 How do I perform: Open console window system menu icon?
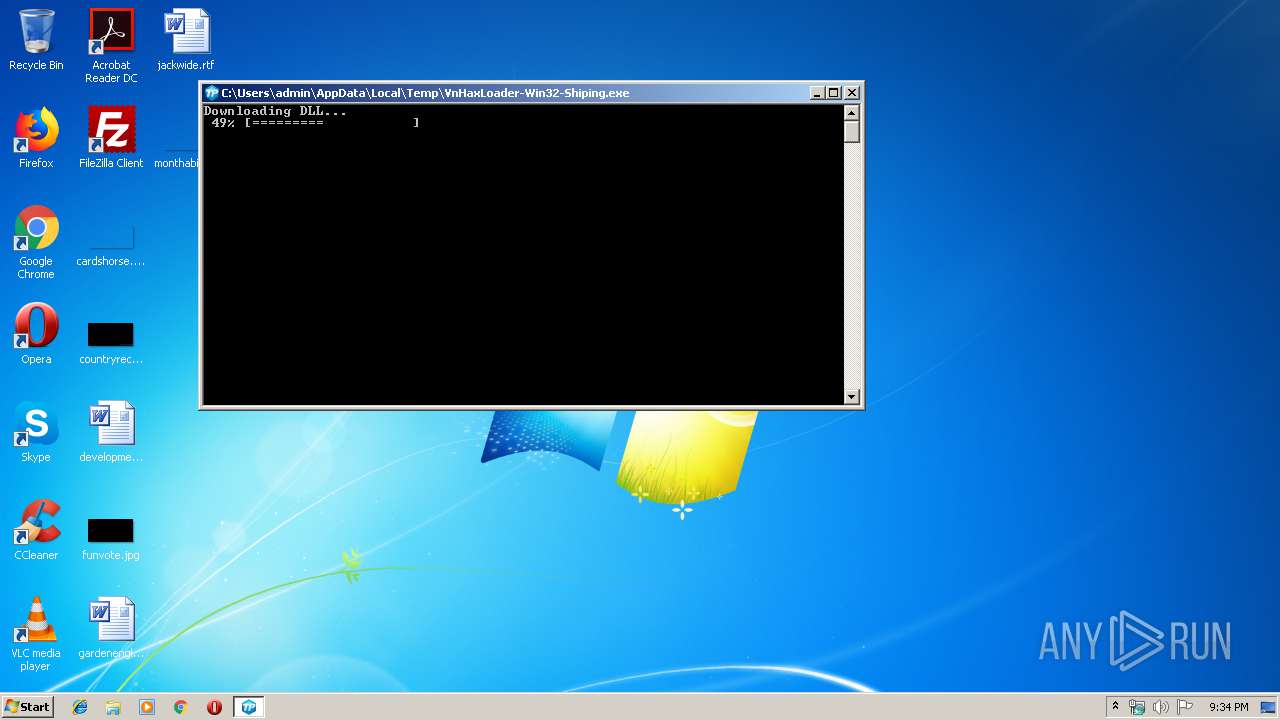point(211,93)
